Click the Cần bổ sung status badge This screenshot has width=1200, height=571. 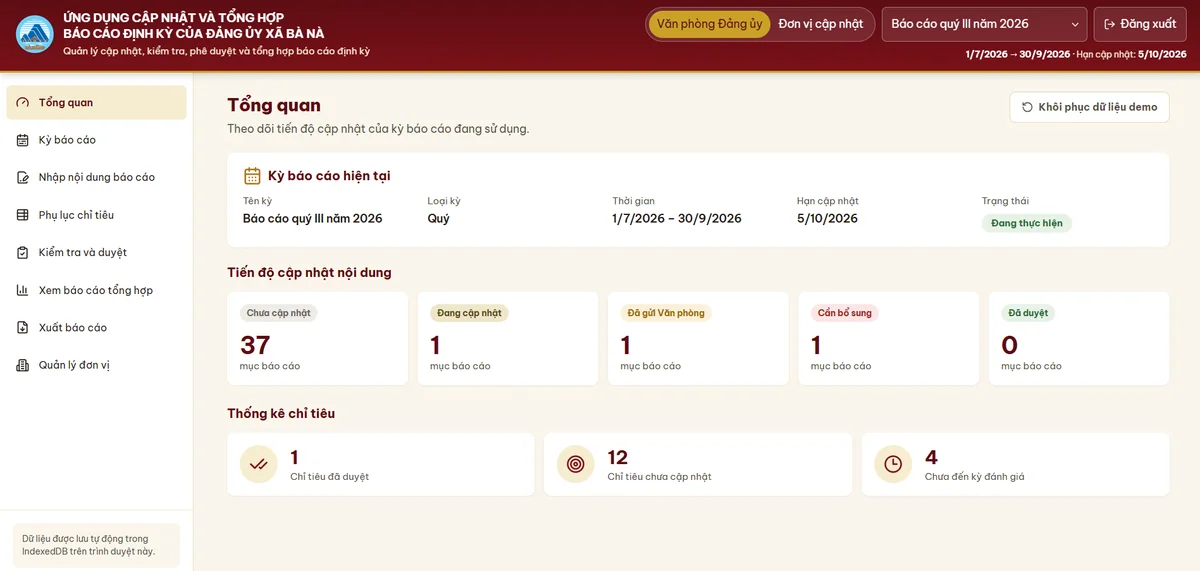tap(845, 313)
